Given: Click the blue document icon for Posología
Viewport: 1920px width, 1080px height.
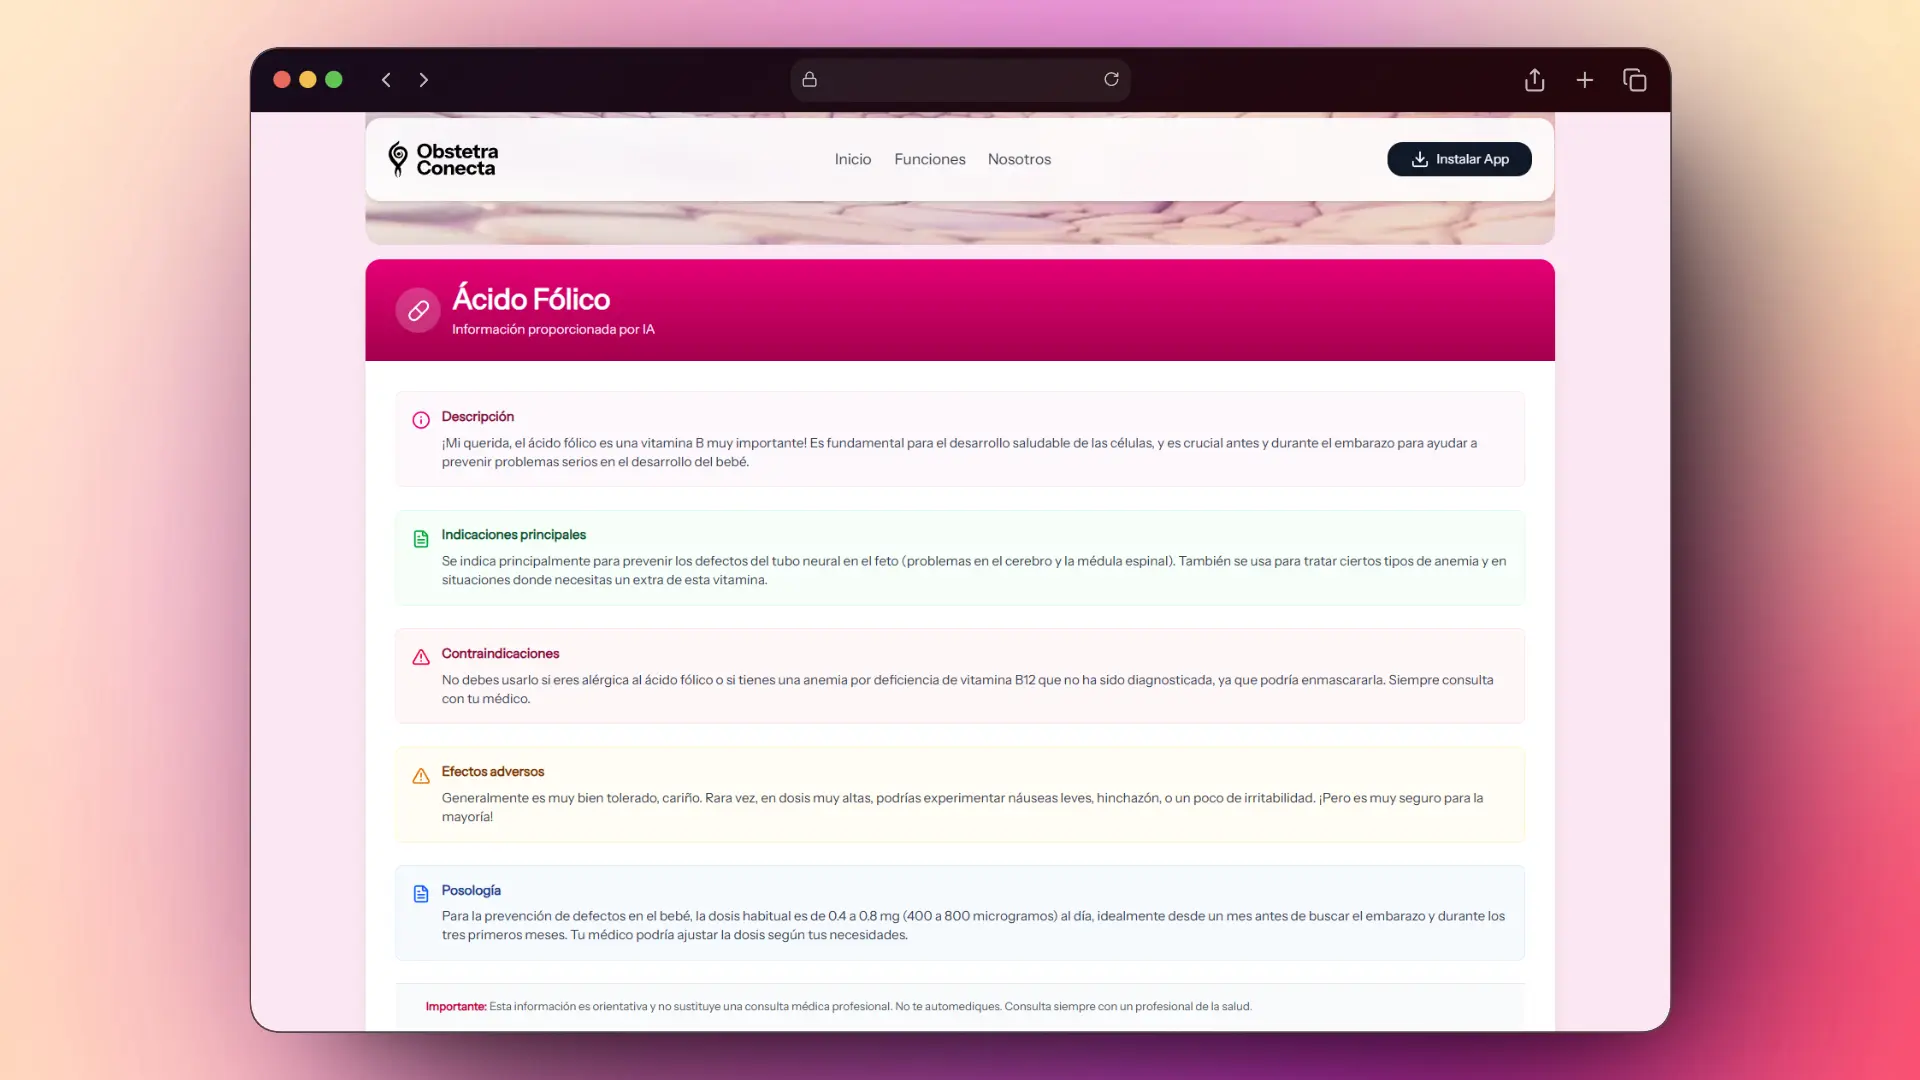Looking at the screenshot, I should point(421,894).
